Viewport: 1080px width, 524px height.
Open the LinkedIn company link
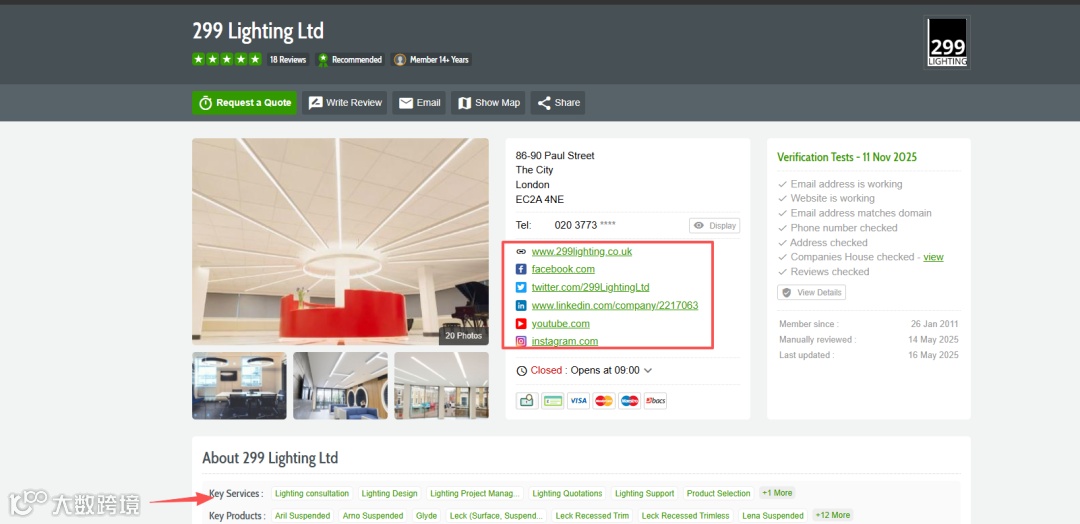[614, 305]
